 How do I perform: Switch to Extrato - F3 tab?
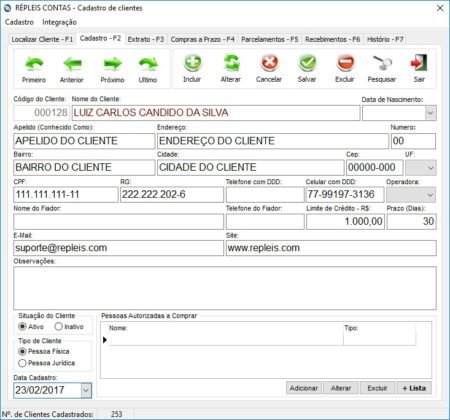point(145,39)
